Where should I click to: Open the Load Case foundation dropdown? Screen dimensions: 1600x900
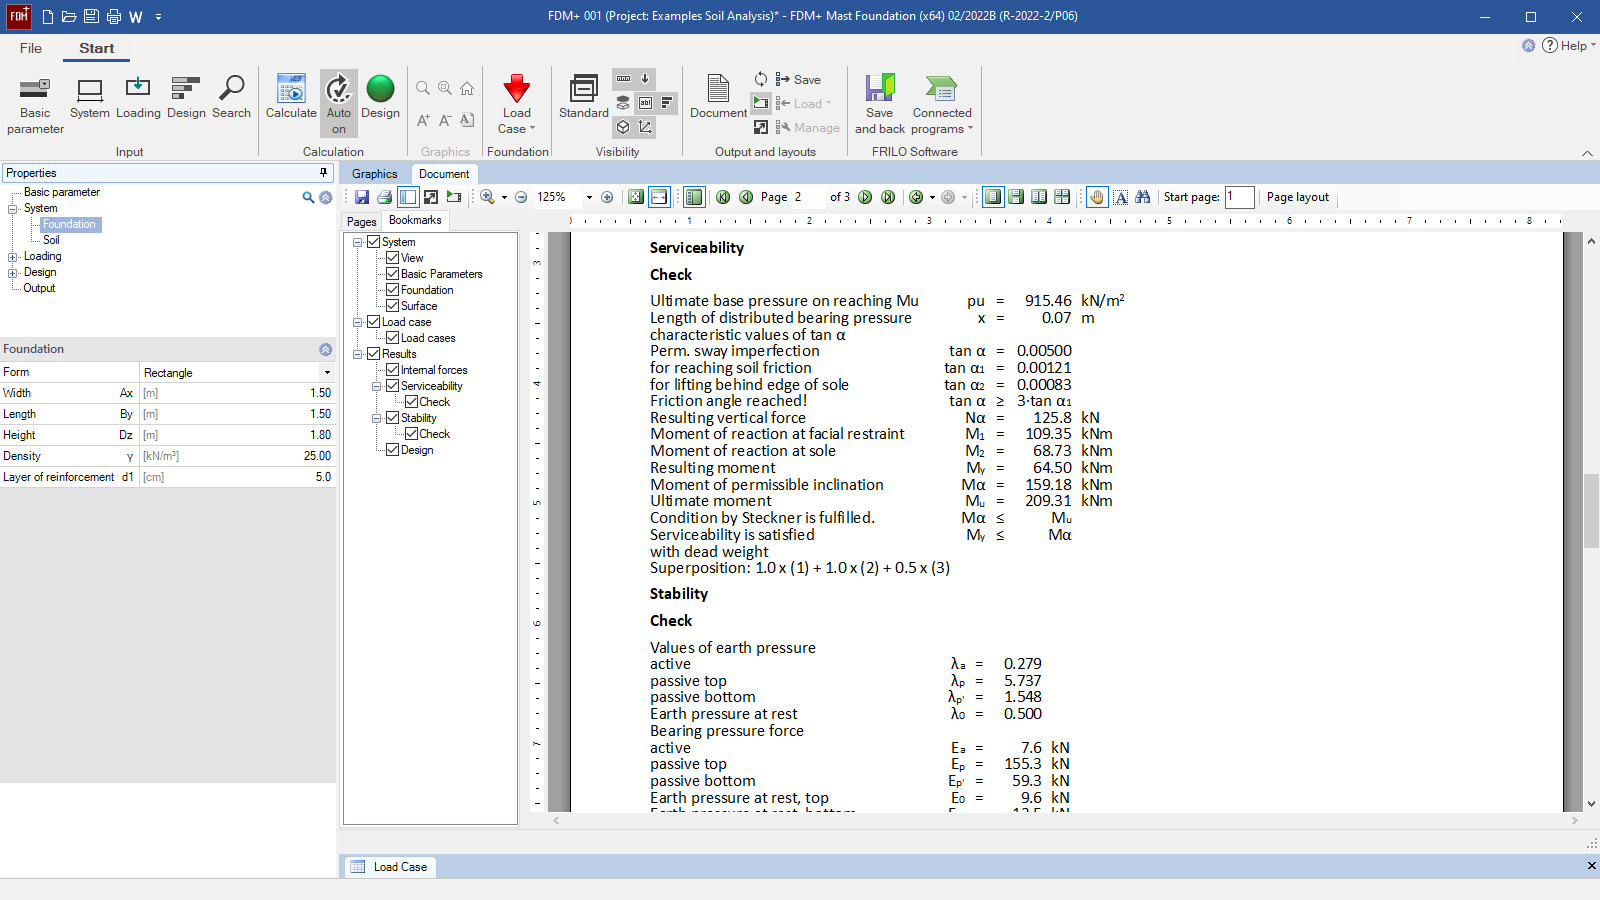(517, 104)
